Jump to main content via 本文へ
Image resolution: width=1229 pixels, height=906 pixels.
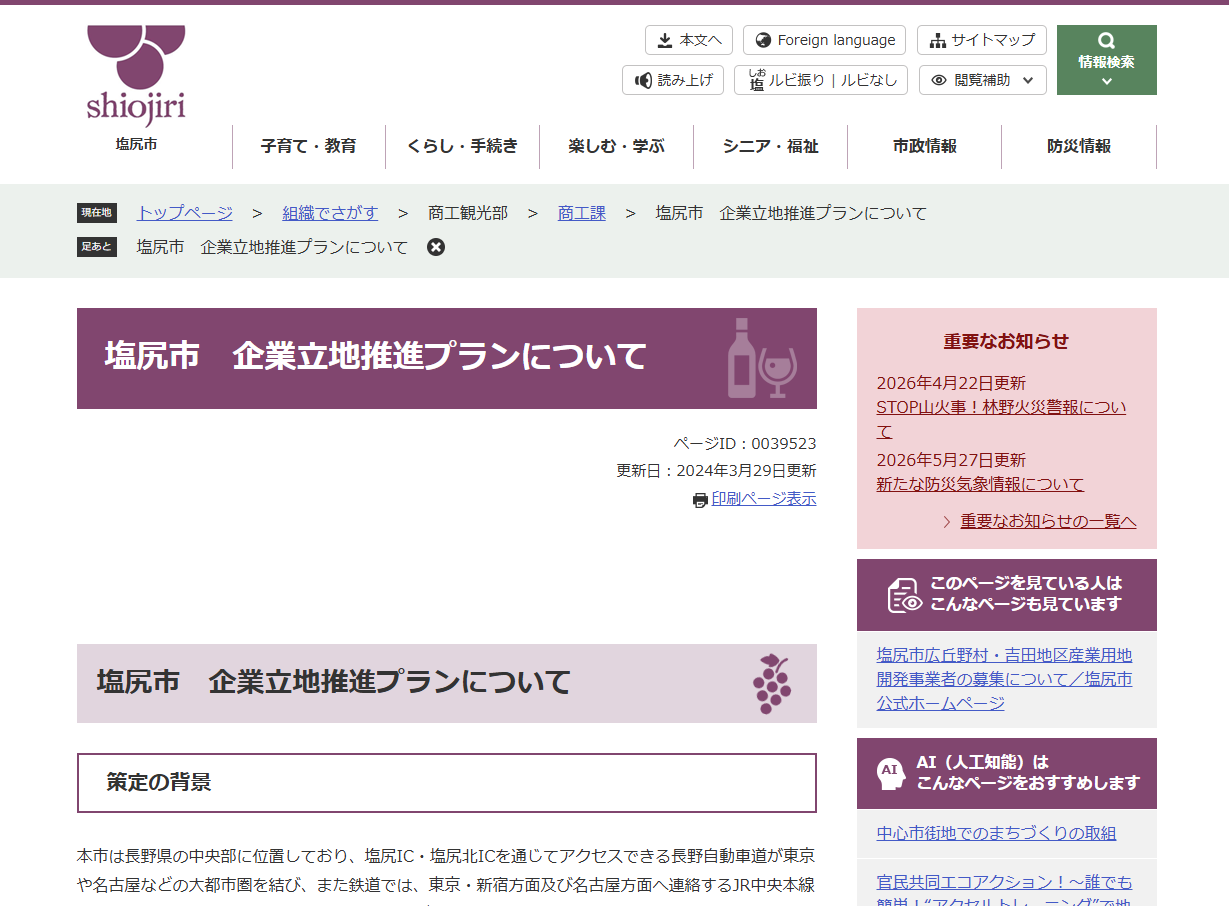coord(689,40)
